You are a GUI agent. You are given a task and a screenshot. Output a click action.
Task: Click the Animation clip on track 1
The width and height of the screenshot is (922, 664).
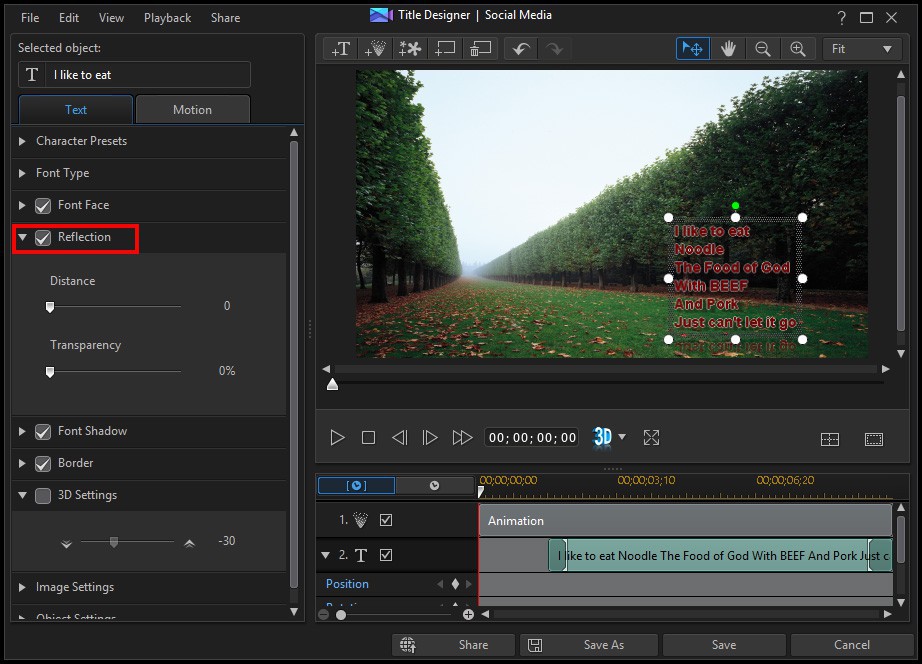(x=686, y=520)
